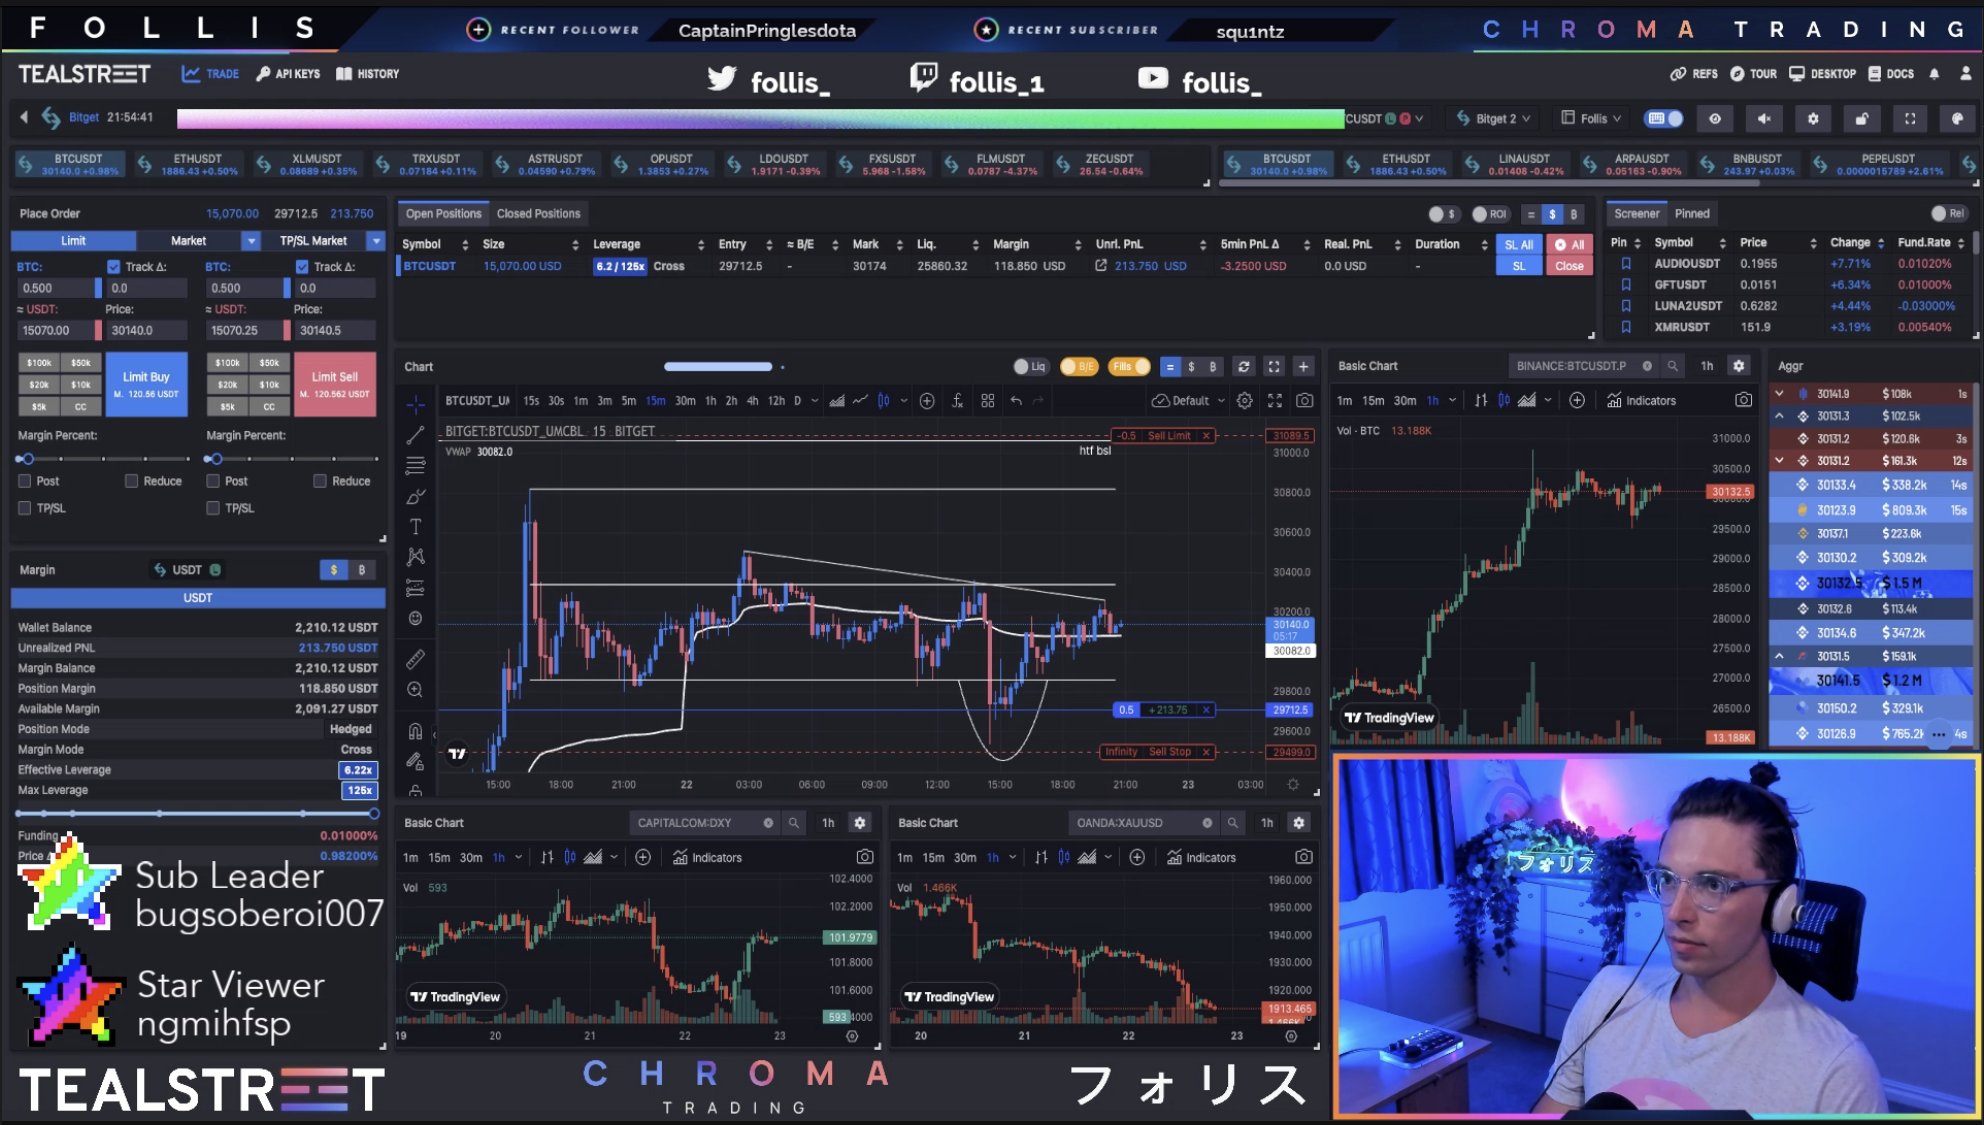Pin the AUDIOUSDT screener row
The image size is (1984, 1125).
1626,263
